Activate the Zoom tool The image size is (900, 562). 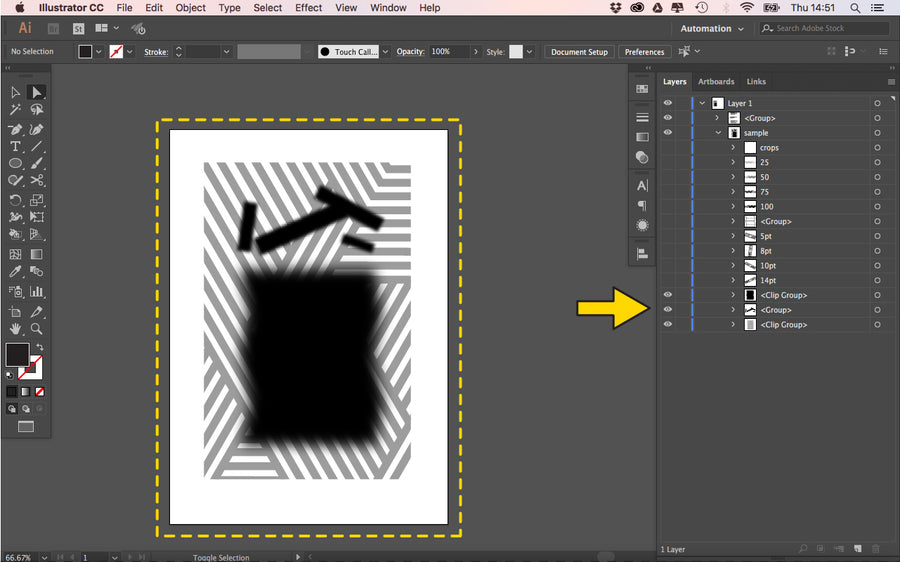pyautogui.click(x=36, y=328)
